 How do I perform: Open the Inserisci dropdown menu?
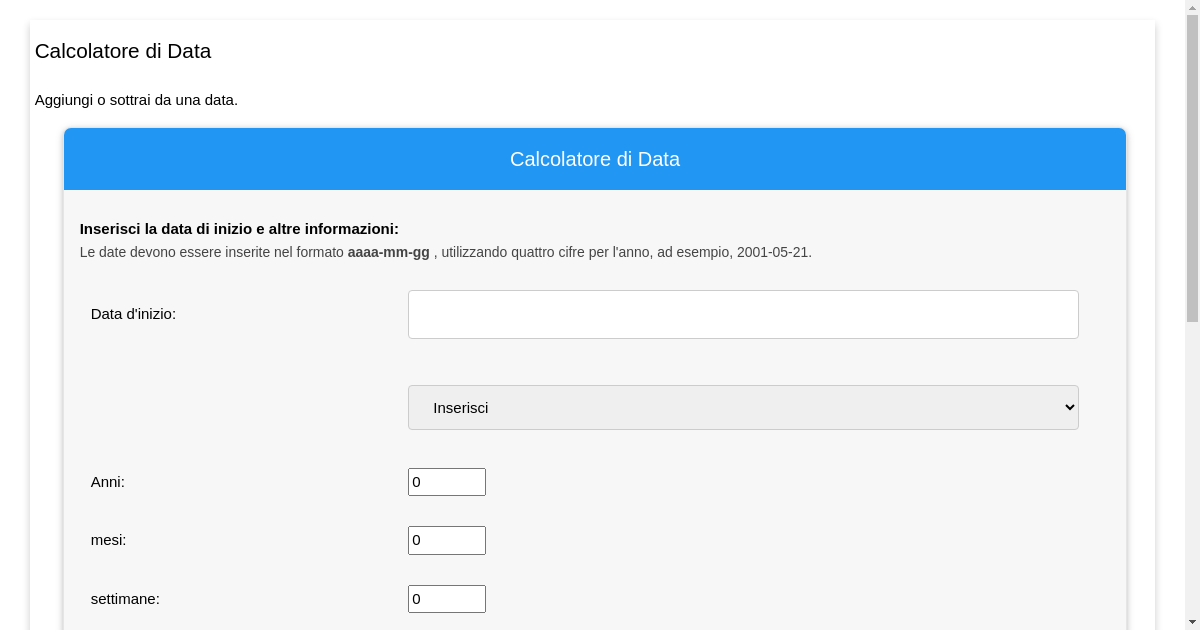click(x=743, y=408)
